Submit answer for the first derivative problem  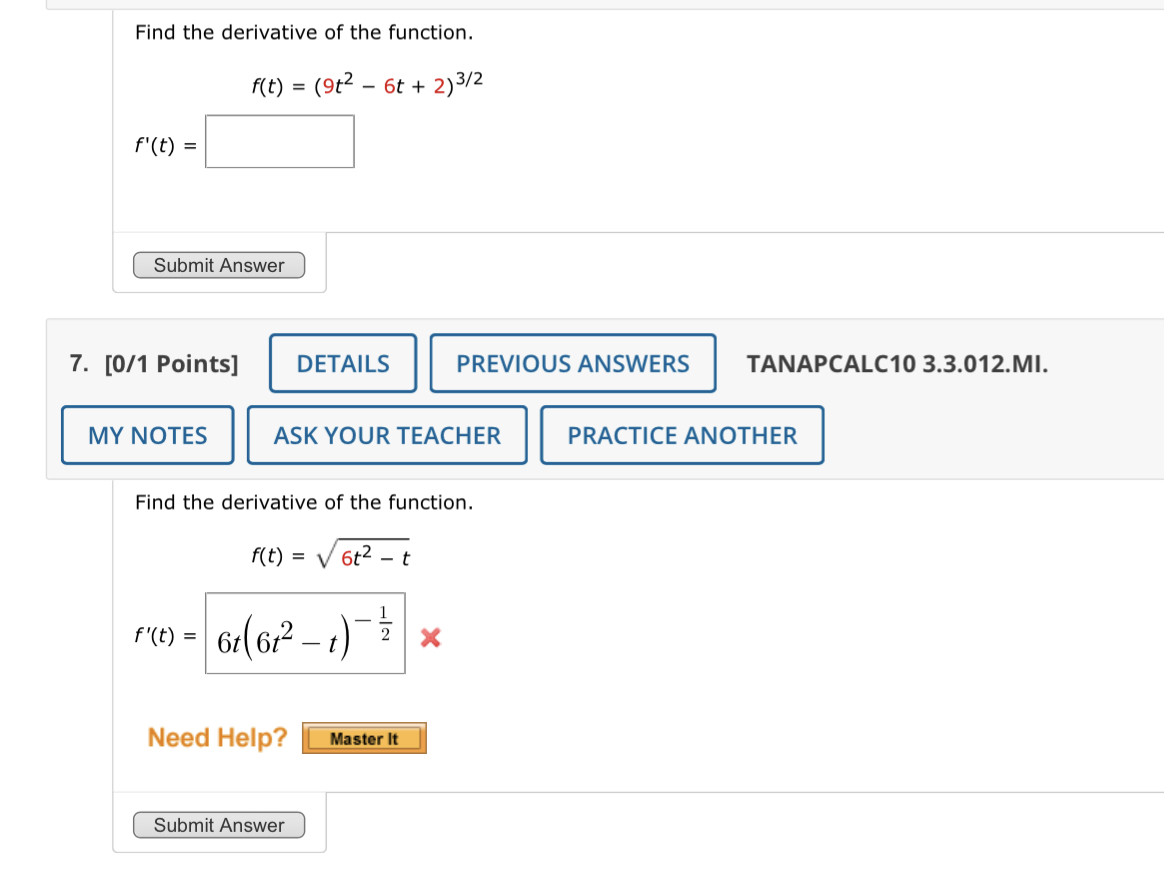tap(219, 265)
